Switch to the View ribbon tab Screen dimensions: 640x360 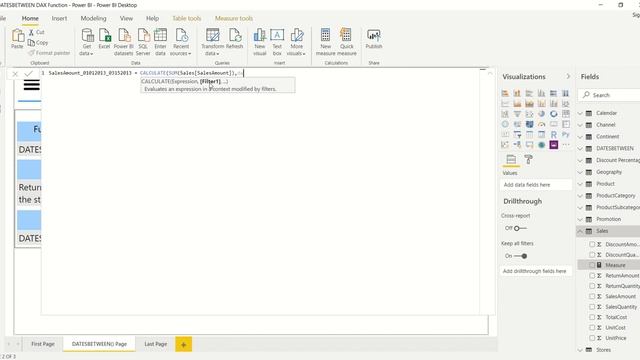click(x=126, y=18)
